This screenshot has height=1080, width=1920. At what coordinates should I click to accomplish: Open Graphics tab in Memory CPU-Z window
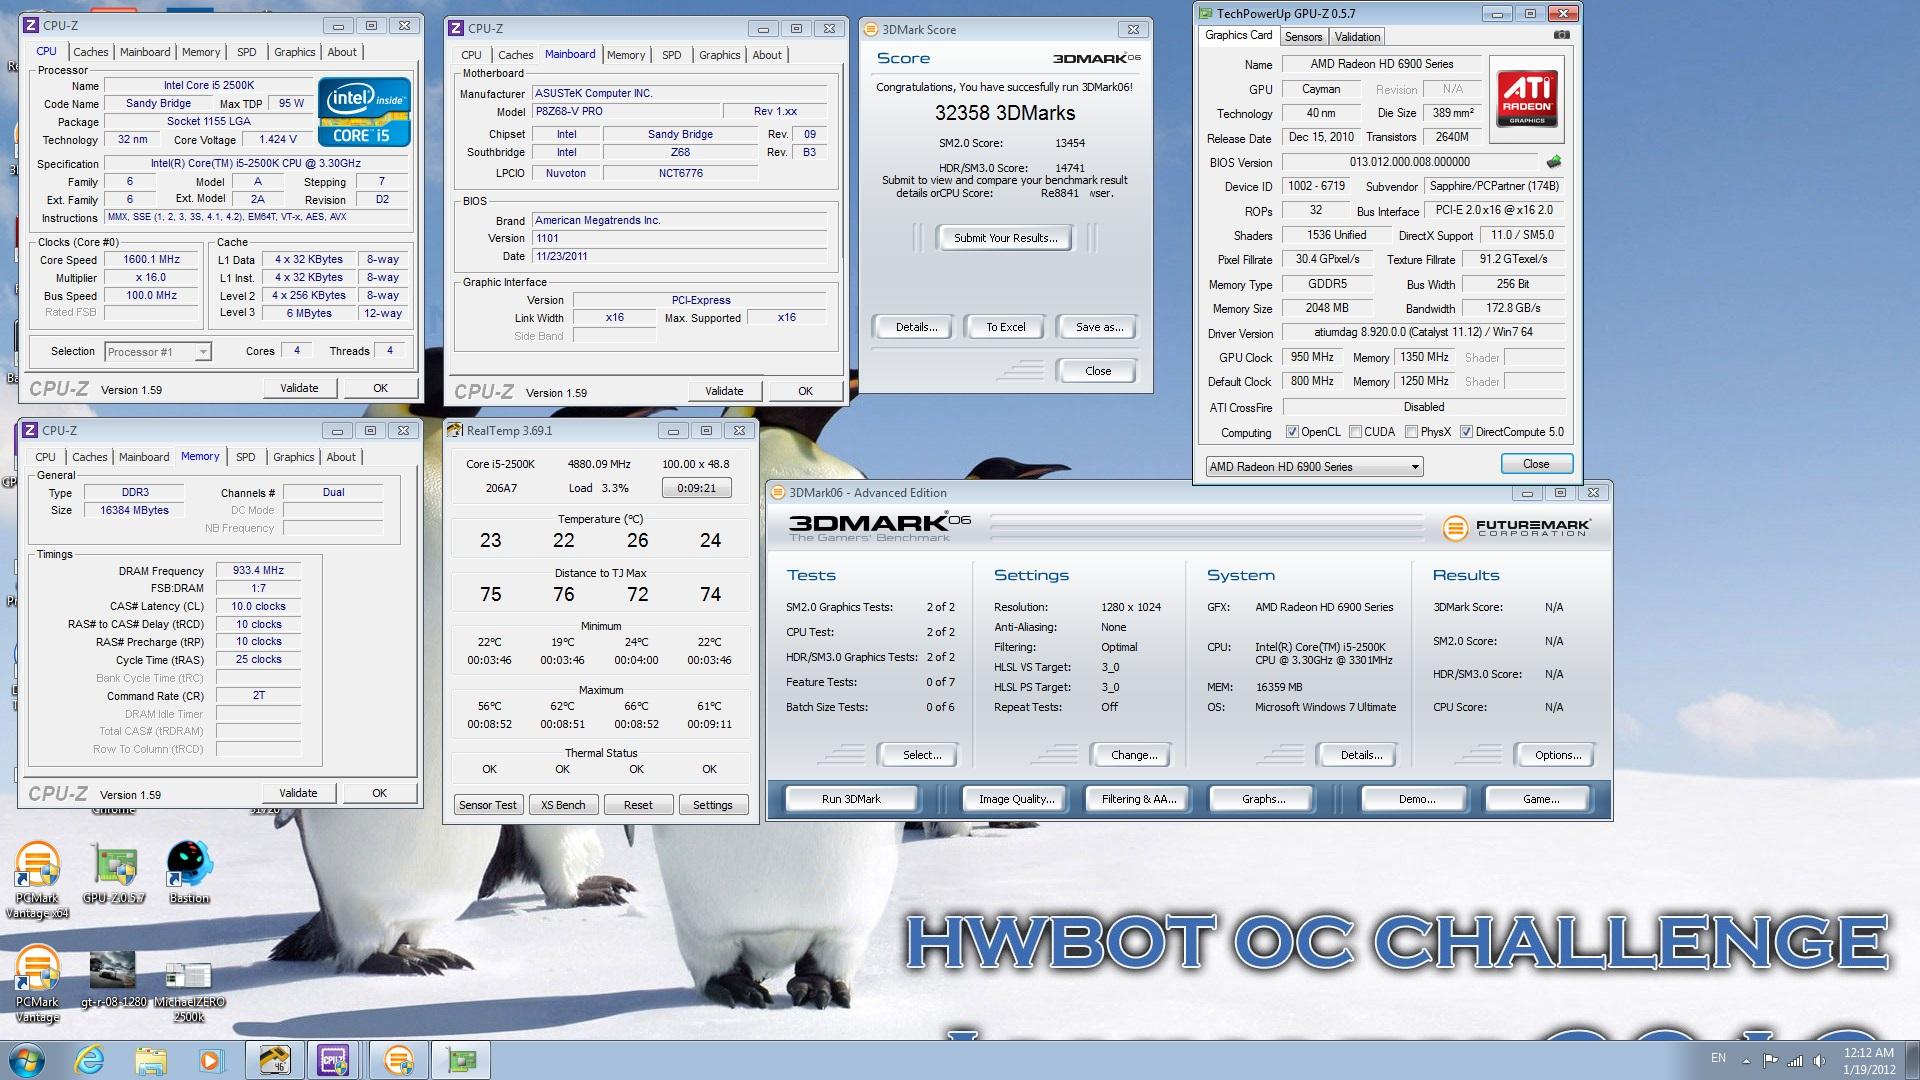point(293,457)
